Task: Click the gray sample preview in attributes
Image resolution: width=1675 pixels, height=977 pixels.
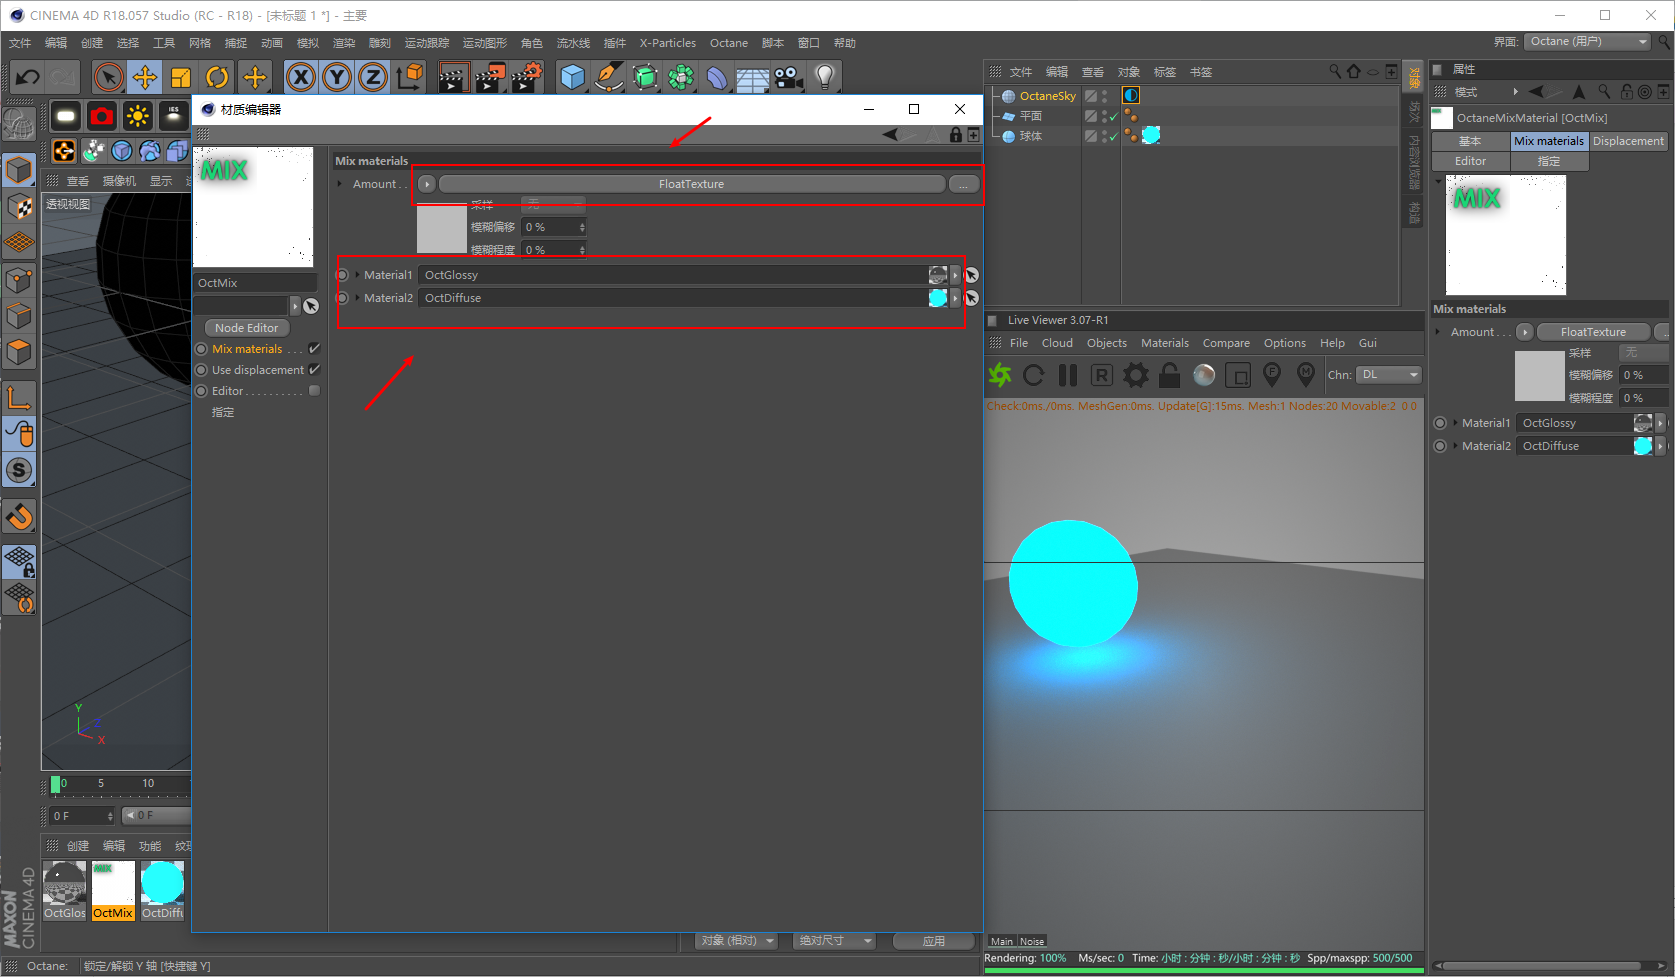Action: tap(1539, 376)
